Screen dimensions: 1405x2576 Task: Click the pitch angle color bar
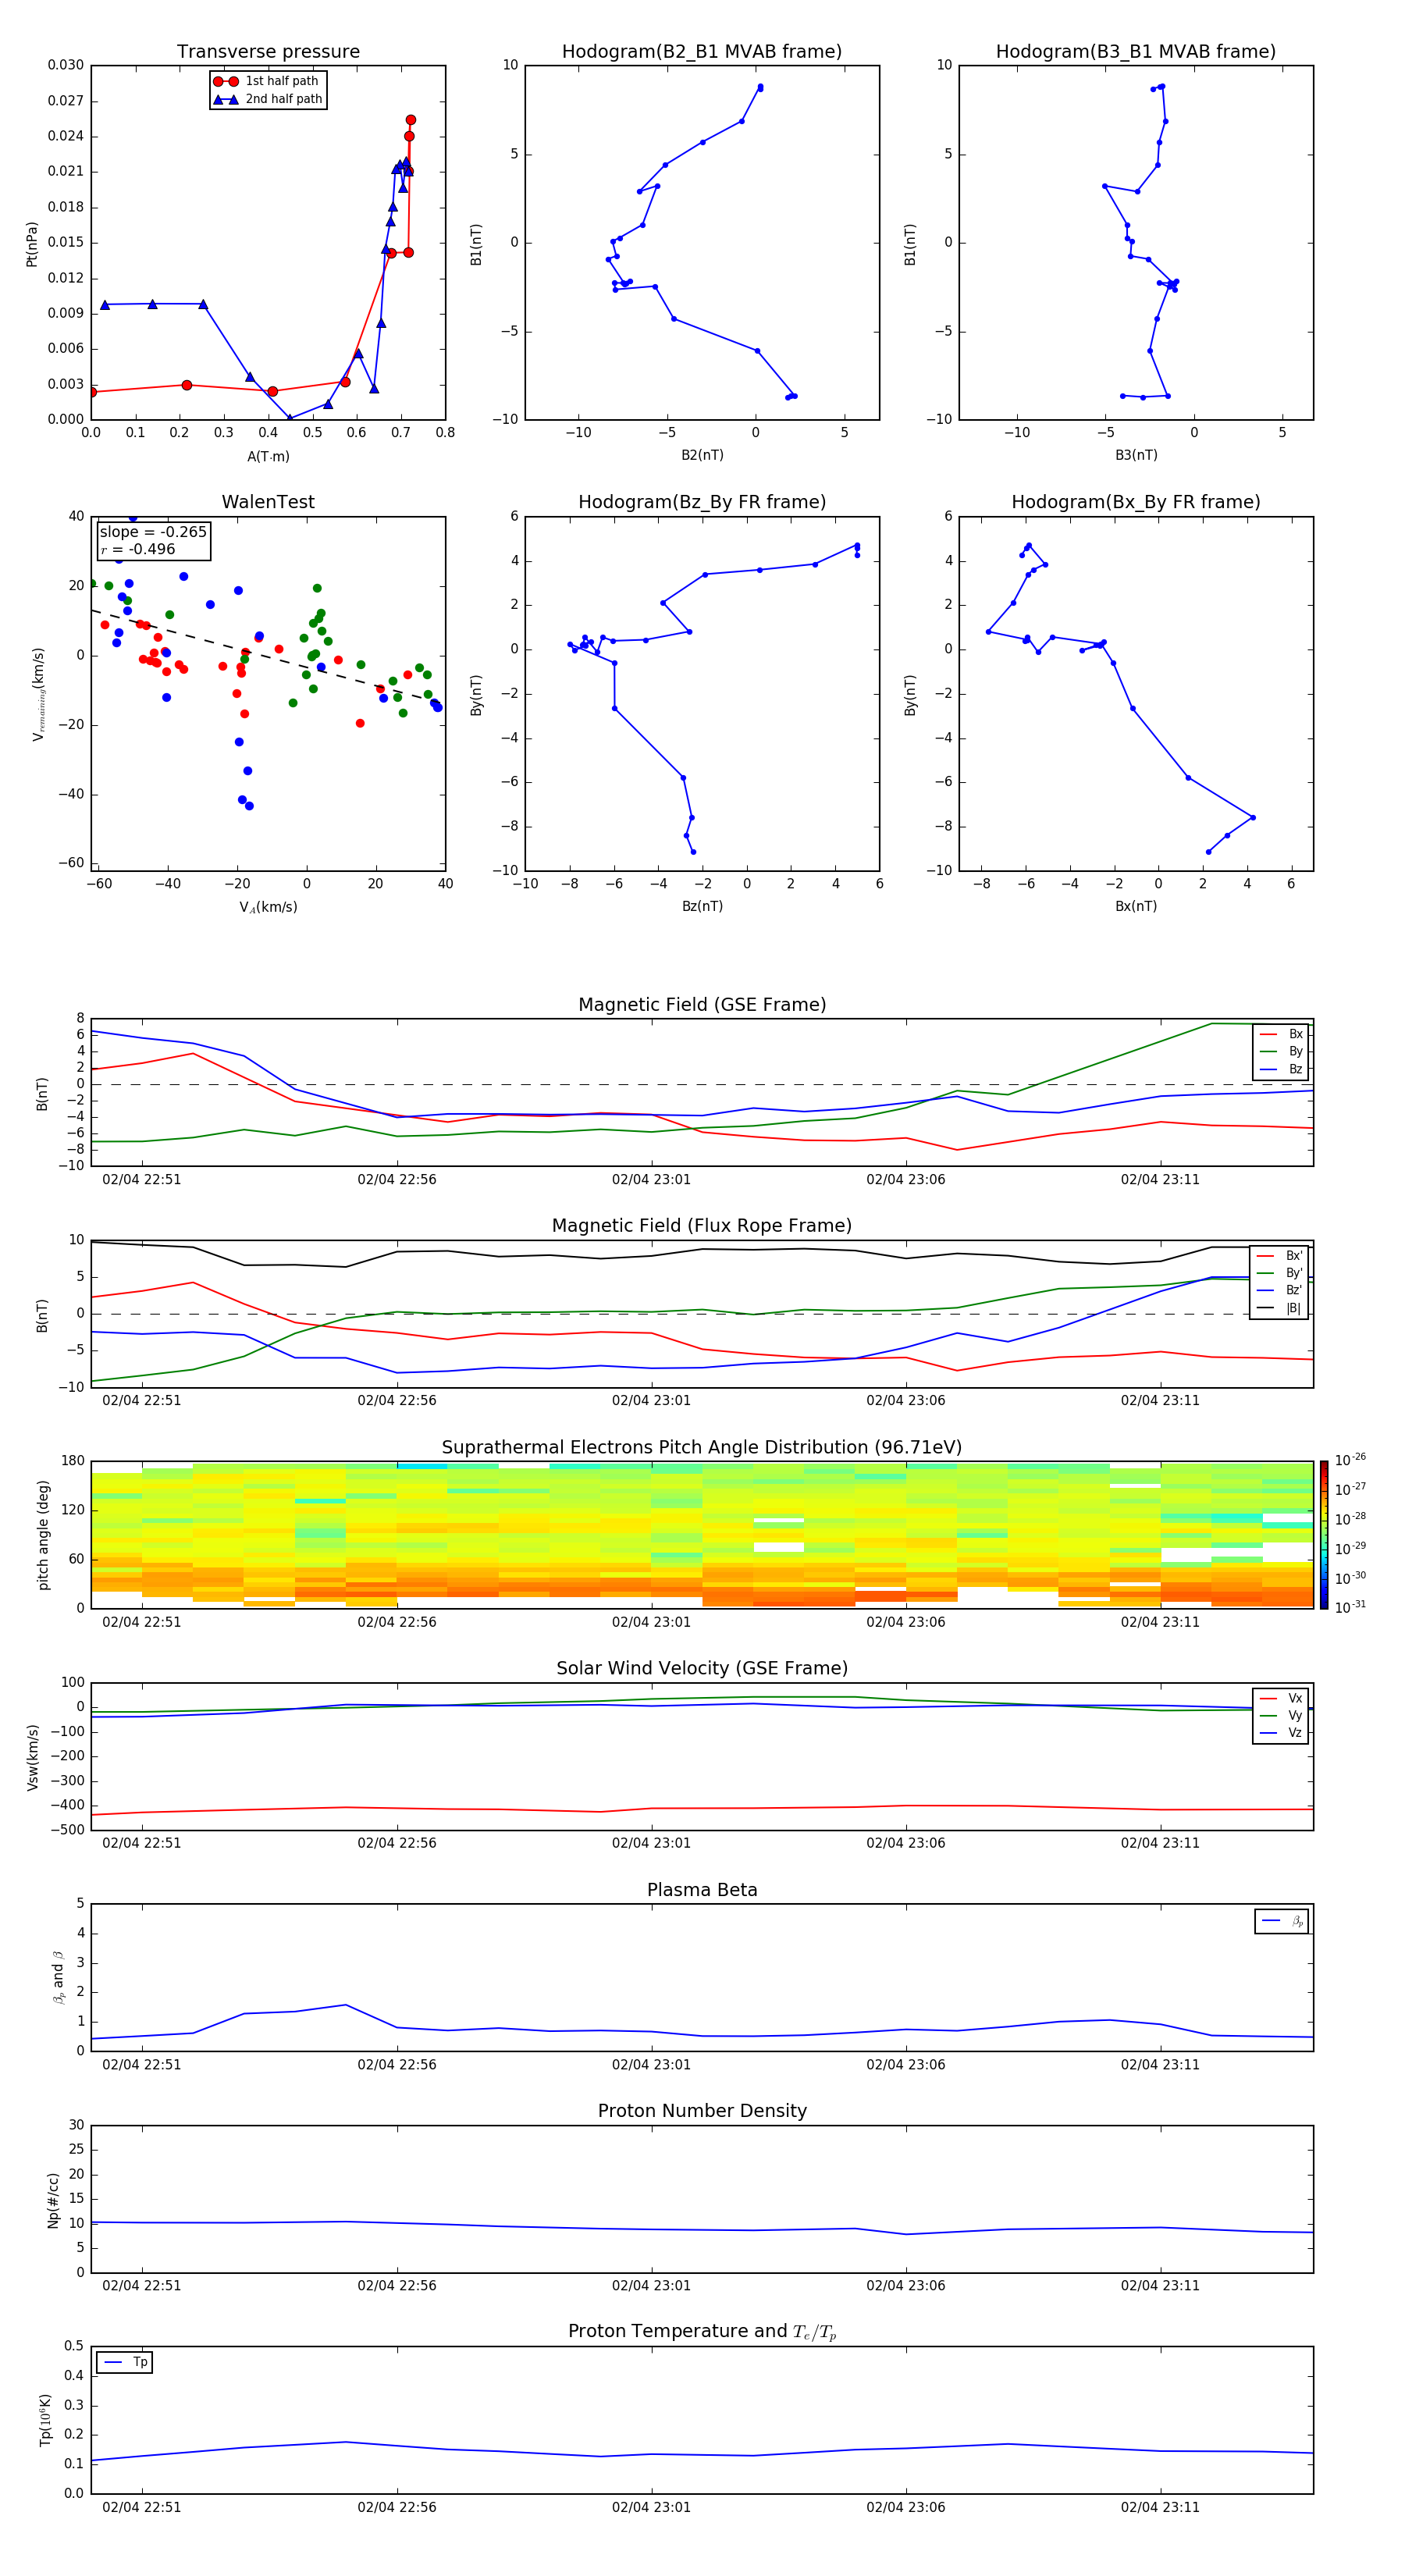coord(1324,1535)
